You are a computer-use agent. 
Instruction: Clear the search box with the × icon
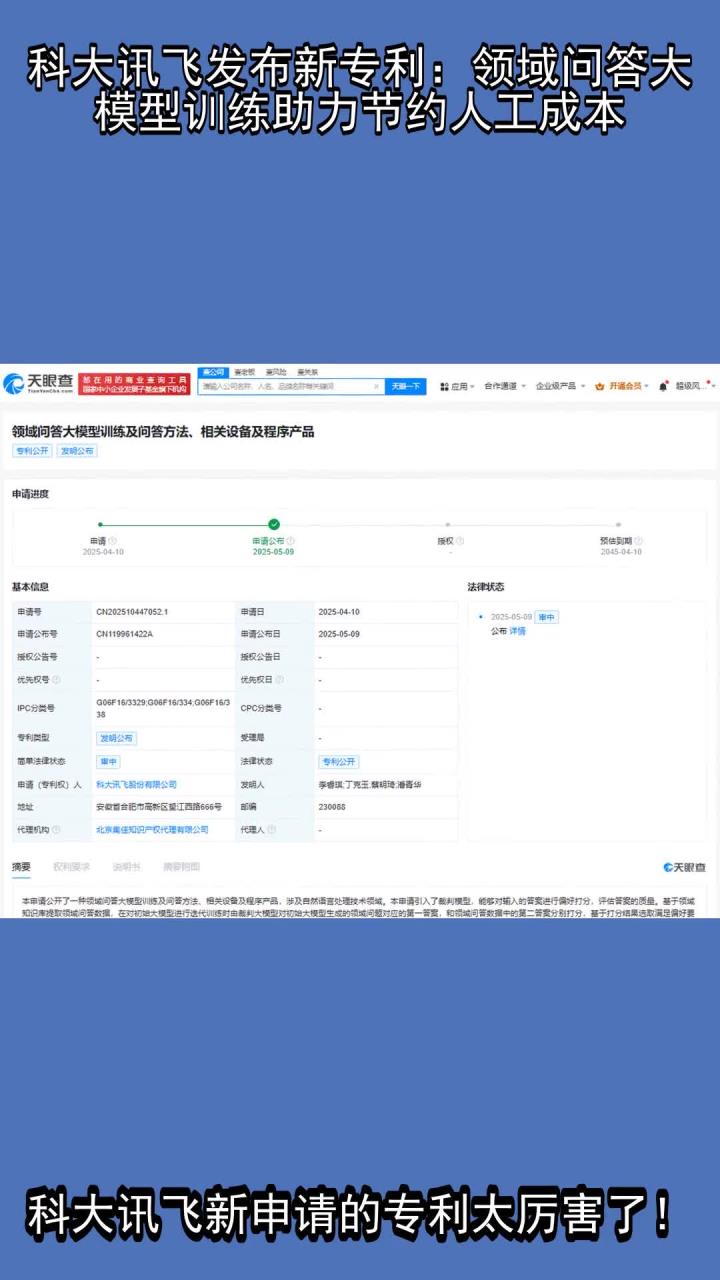coord(376,386)
